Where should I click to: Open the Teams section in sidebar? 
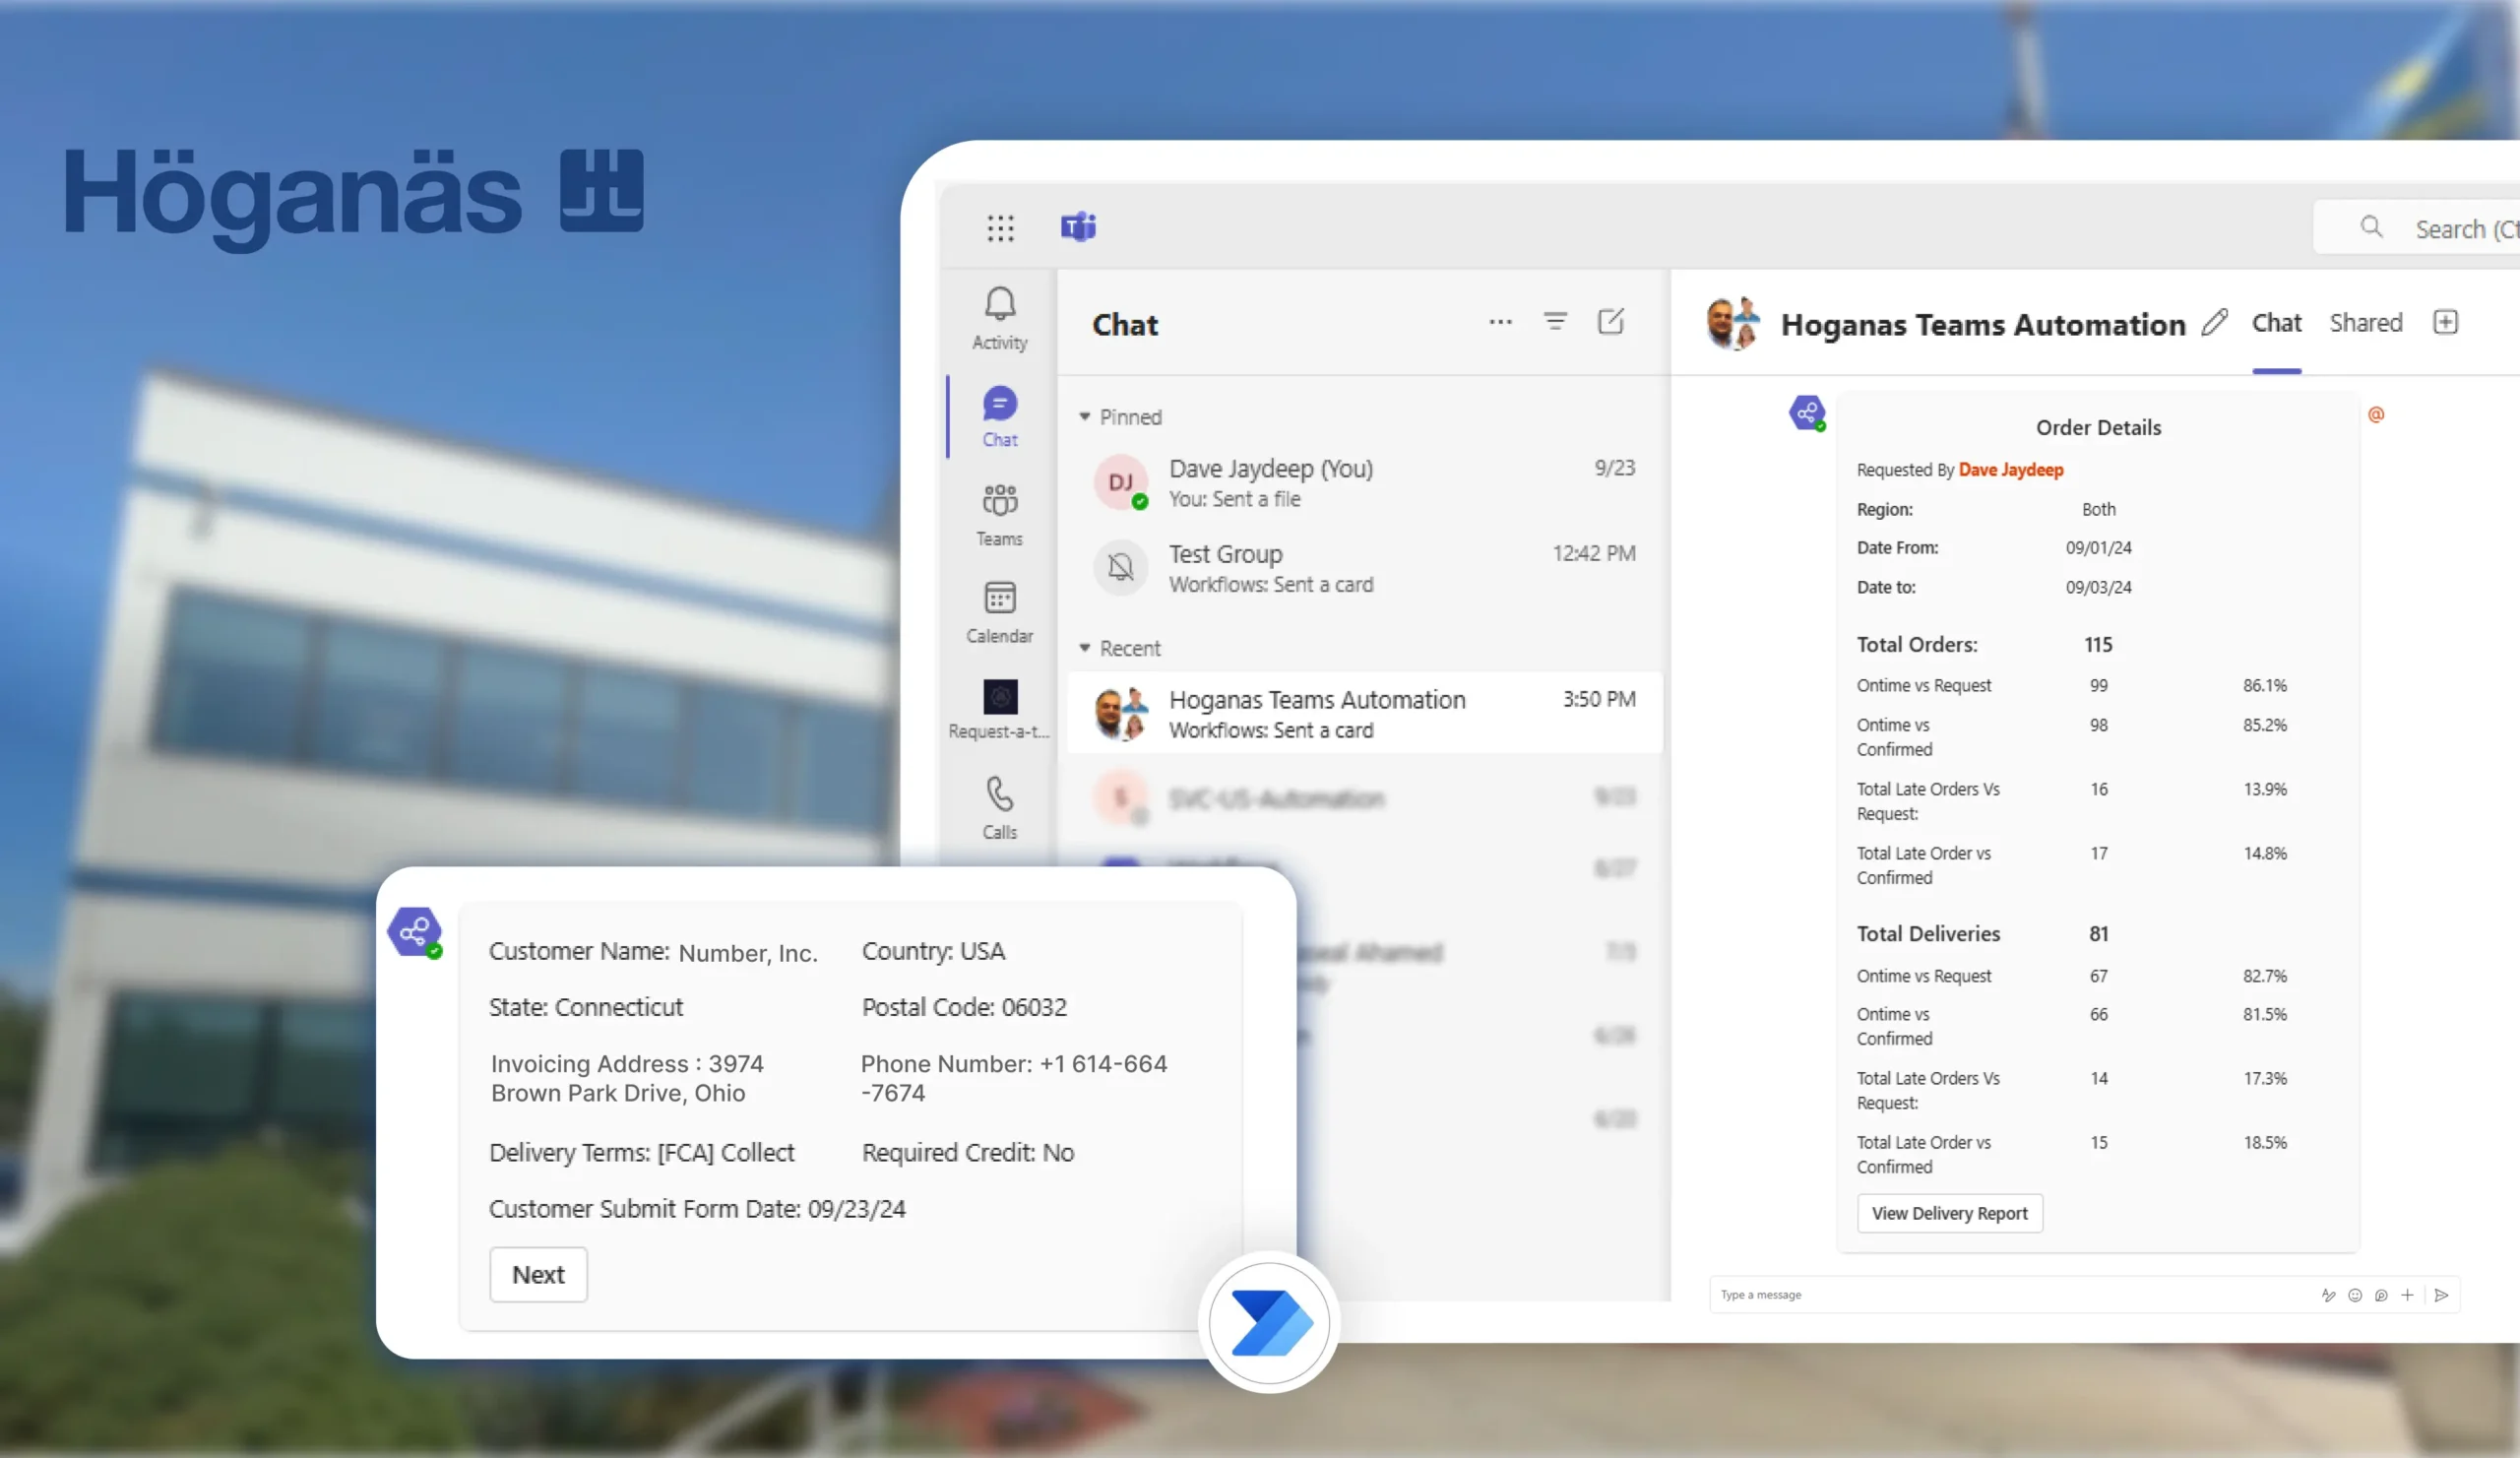1000,515
